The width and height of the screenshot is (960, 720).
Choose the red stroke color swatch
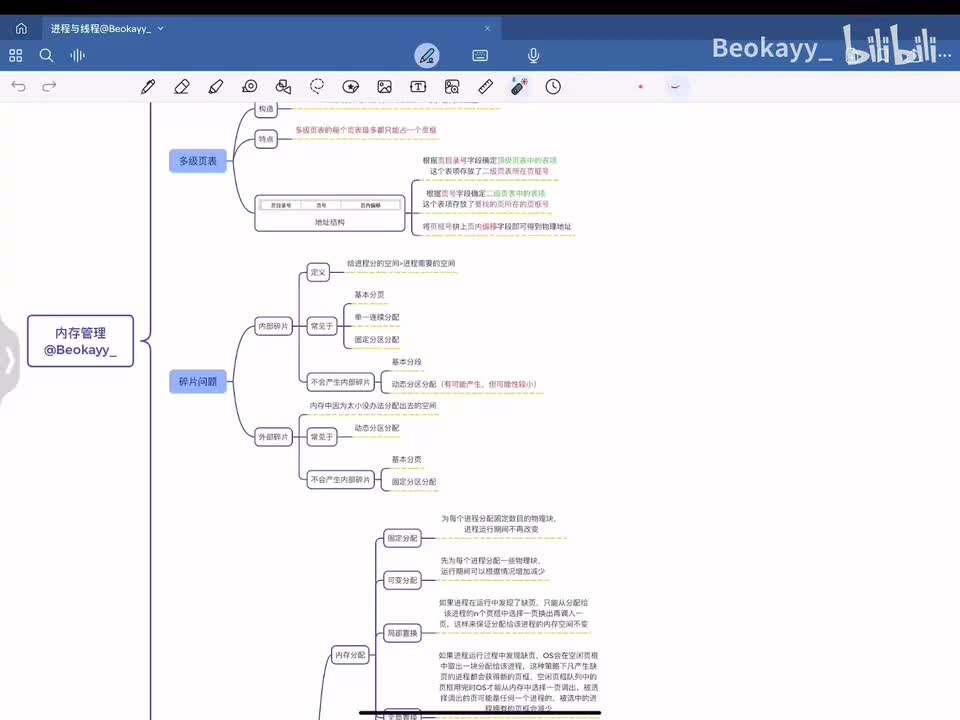pyautogui.click(x=640, y=86)
